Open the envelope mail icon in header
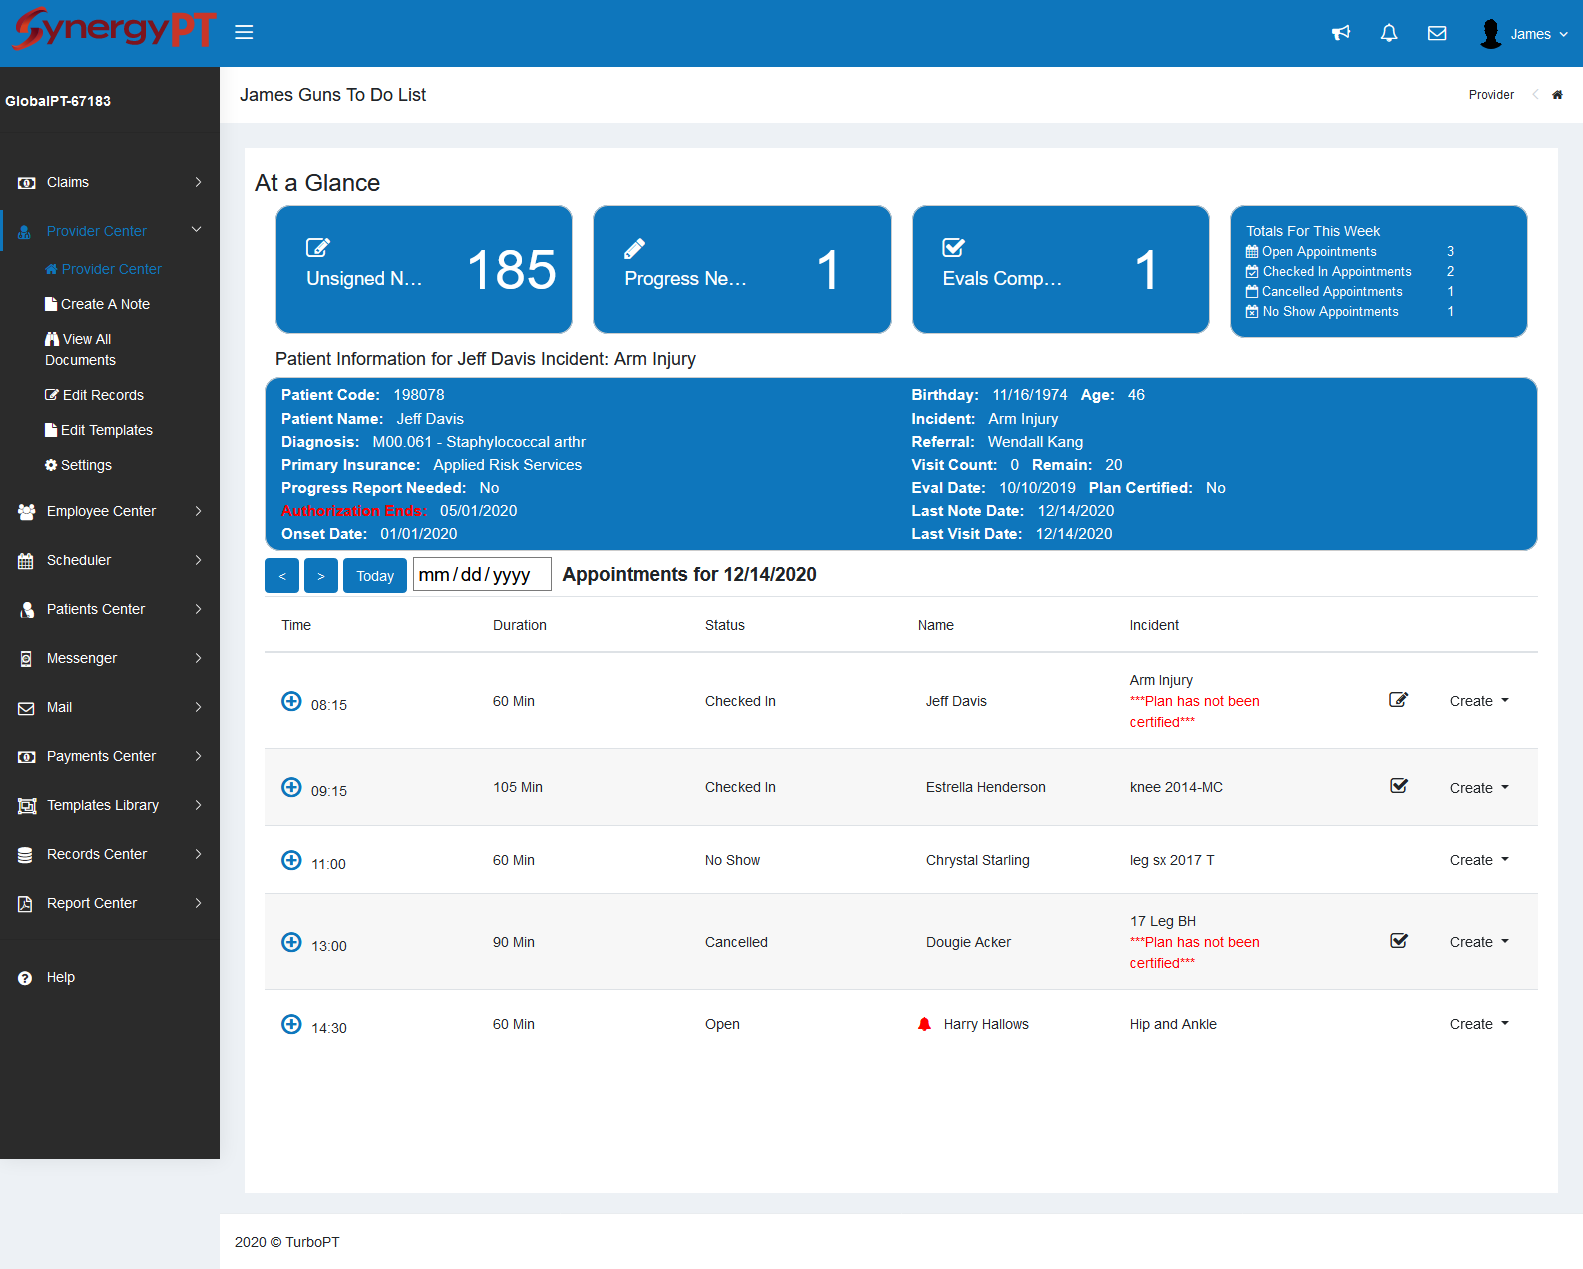 [x=1437, y=33]
